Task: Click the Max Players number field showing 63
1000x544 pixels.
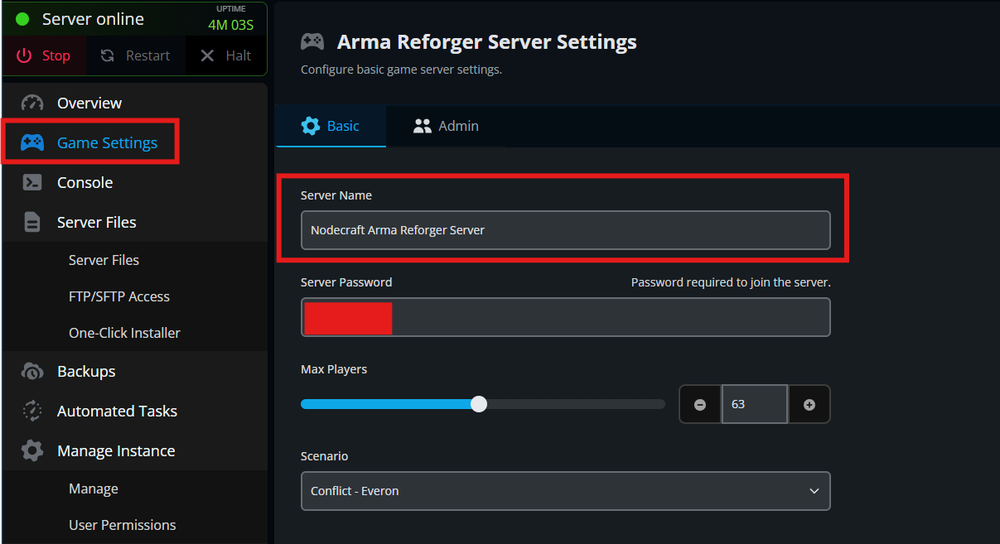Action: [x=754, y=404]
